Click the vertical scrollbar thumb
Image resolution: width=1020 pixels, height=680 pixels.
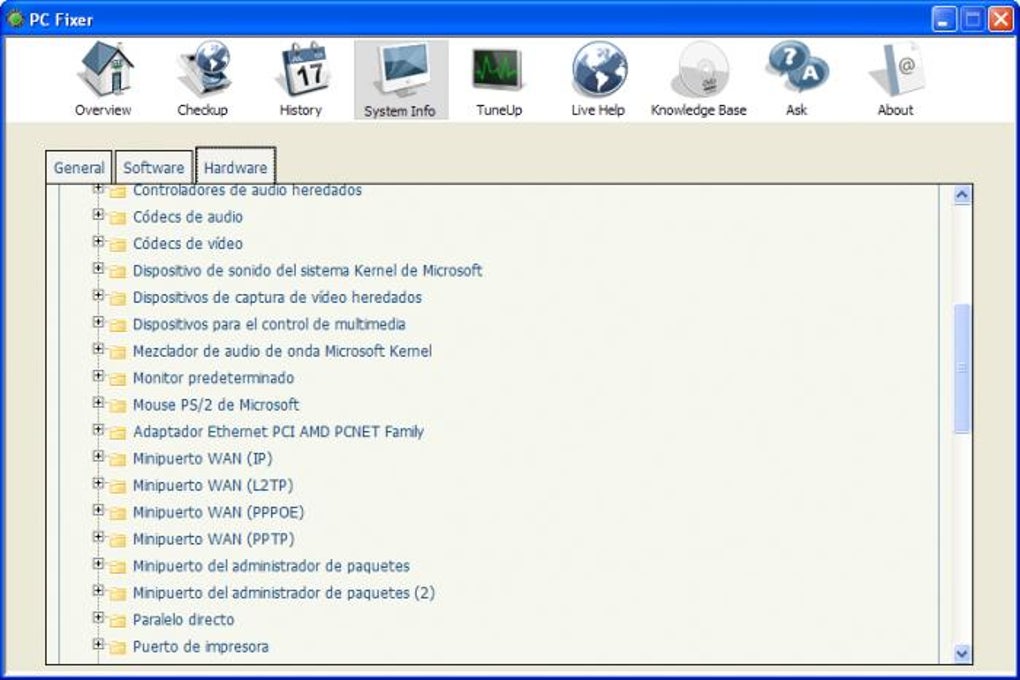point(962,368)
